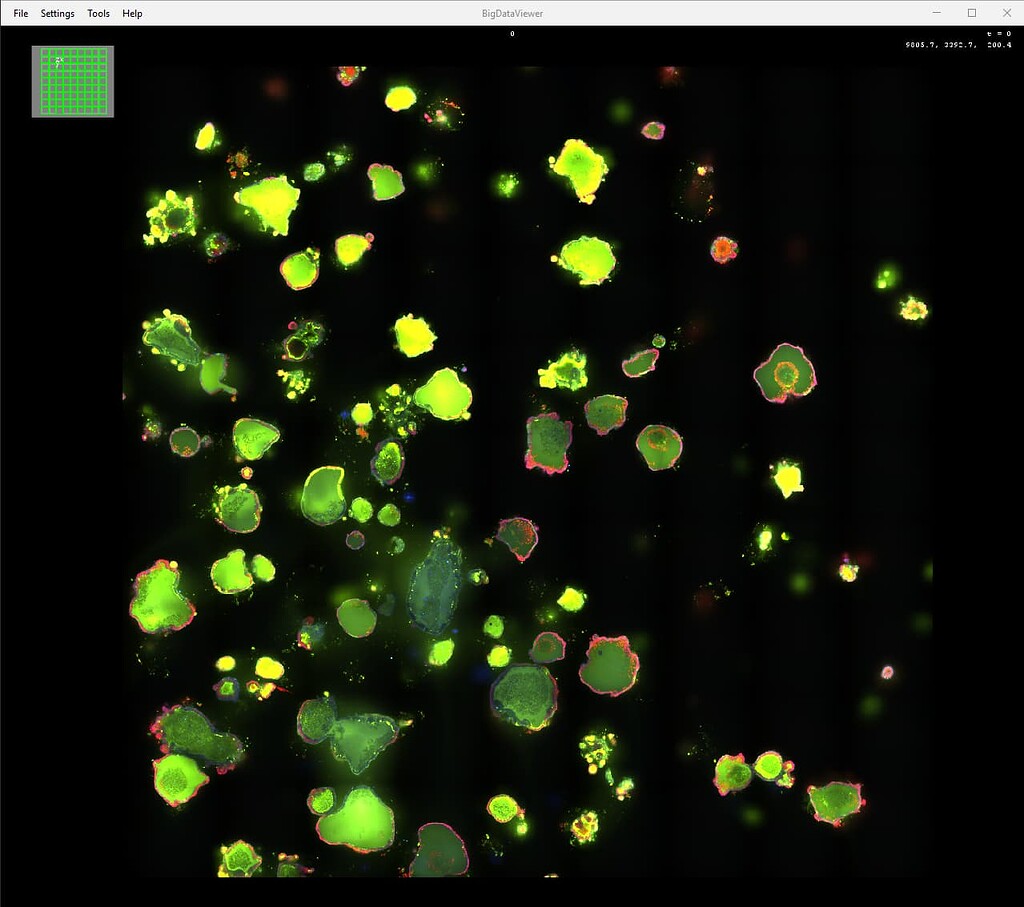Click the source label 0 at top center

click(512, 33)
